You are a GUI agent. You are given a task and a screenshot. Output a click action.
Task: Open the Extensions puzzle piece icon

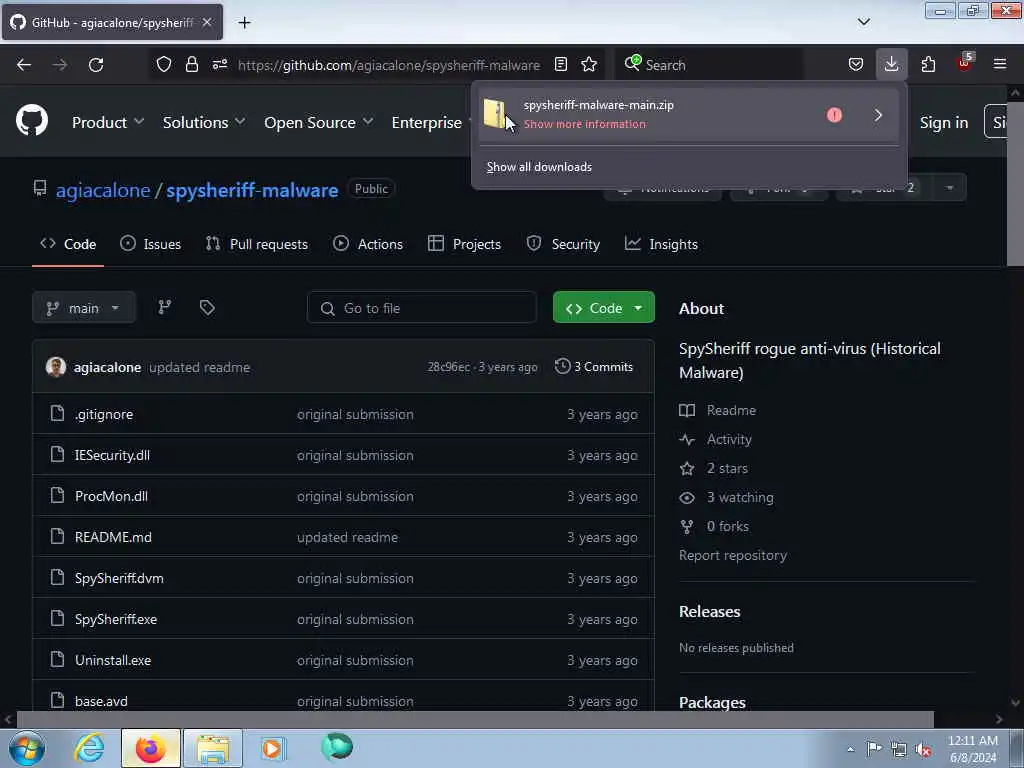click(x=928, y=64)
